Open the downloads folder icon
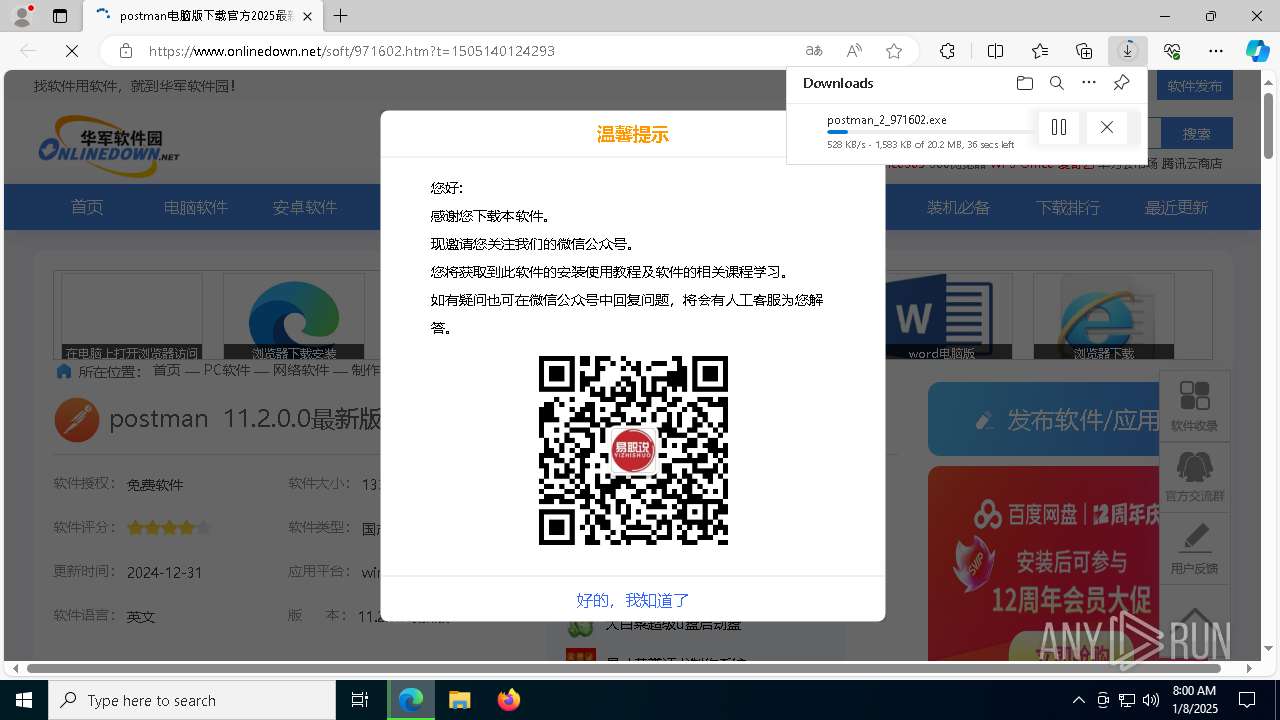 click(1024, 83)
